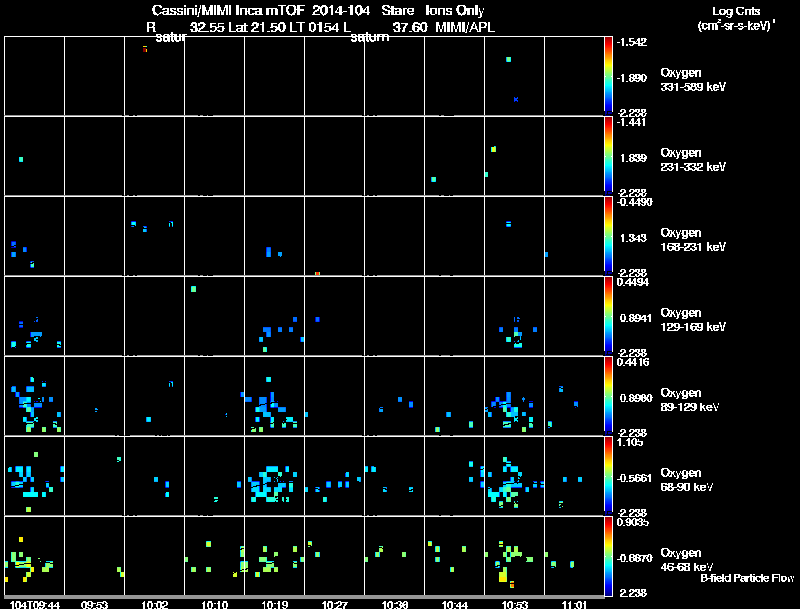Open the 09:44 panel in the Oxygen 231-332 keV row
Screen dimensions: 800x609
click(34, 155)
